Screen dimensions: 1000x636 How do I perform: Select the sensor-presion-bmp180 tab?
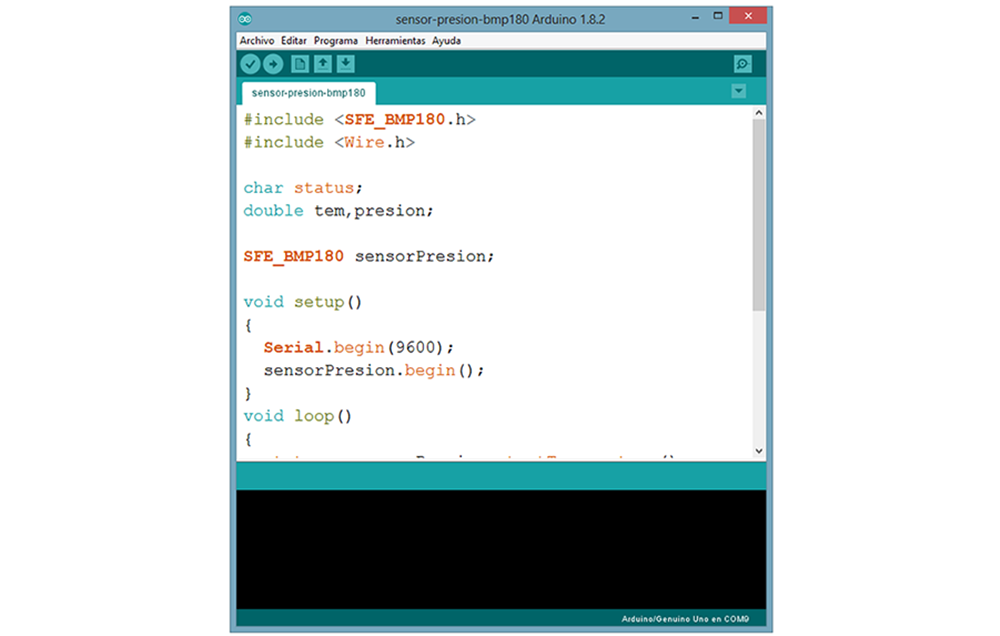pyautogui.click(x=309, y=93)
